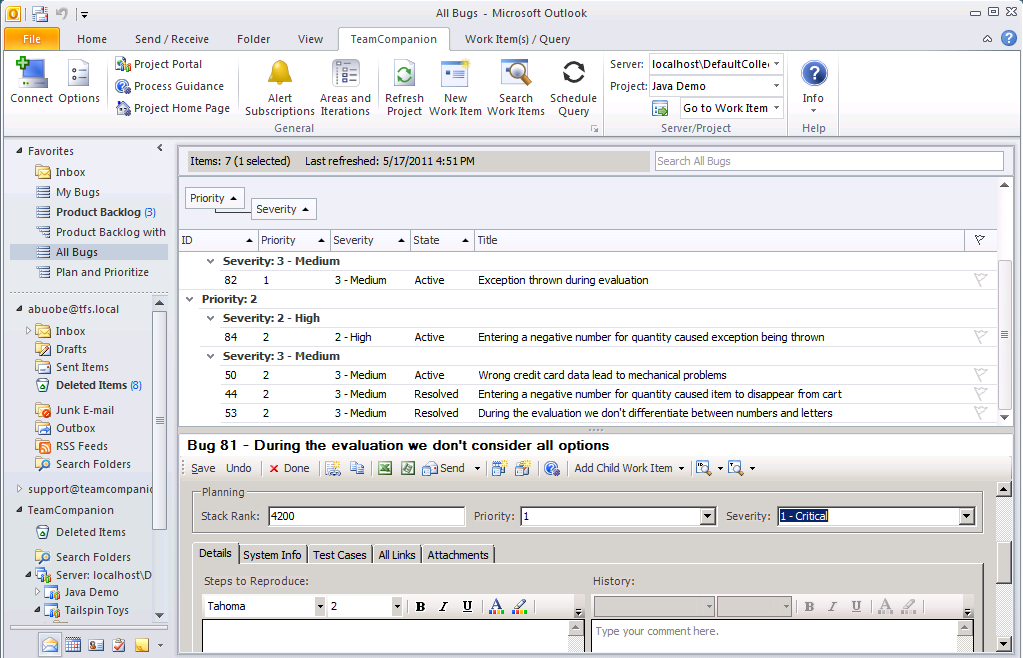1023x658 pixels.
Task: Open Process Guidance
Action: 170,86
